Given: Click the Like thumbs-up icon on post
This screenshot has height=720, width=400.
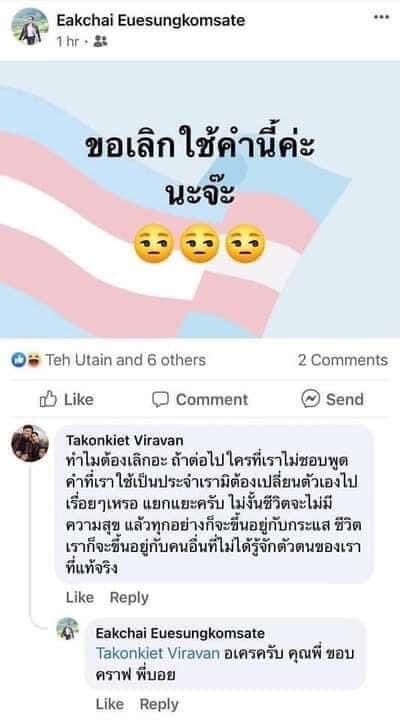Looking at the screenshot, I should (x=48, y=399).
